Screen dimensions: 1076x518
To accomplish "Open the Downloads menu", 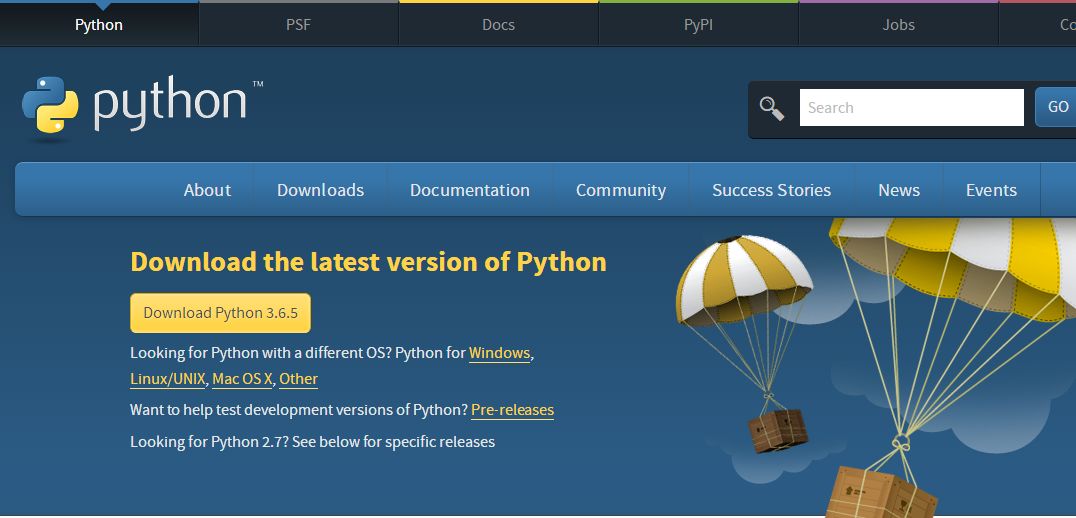I will coord(320,190).
